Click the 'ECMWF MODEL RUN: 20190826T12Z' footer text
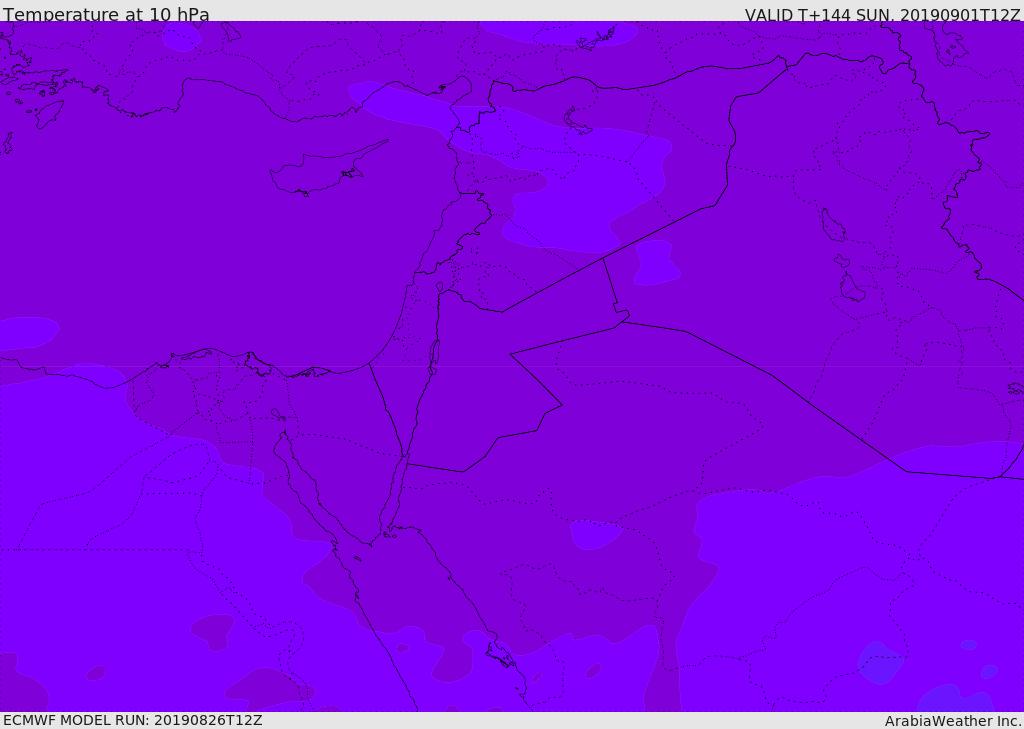Image resolution: width=1024 pixels, height=729 pixels. click(x=133, y=720)
